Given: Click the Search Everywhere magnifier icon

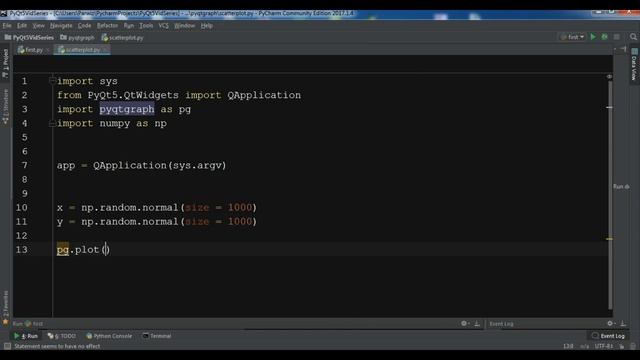Looking at the screenshot, I should point(633,37).
